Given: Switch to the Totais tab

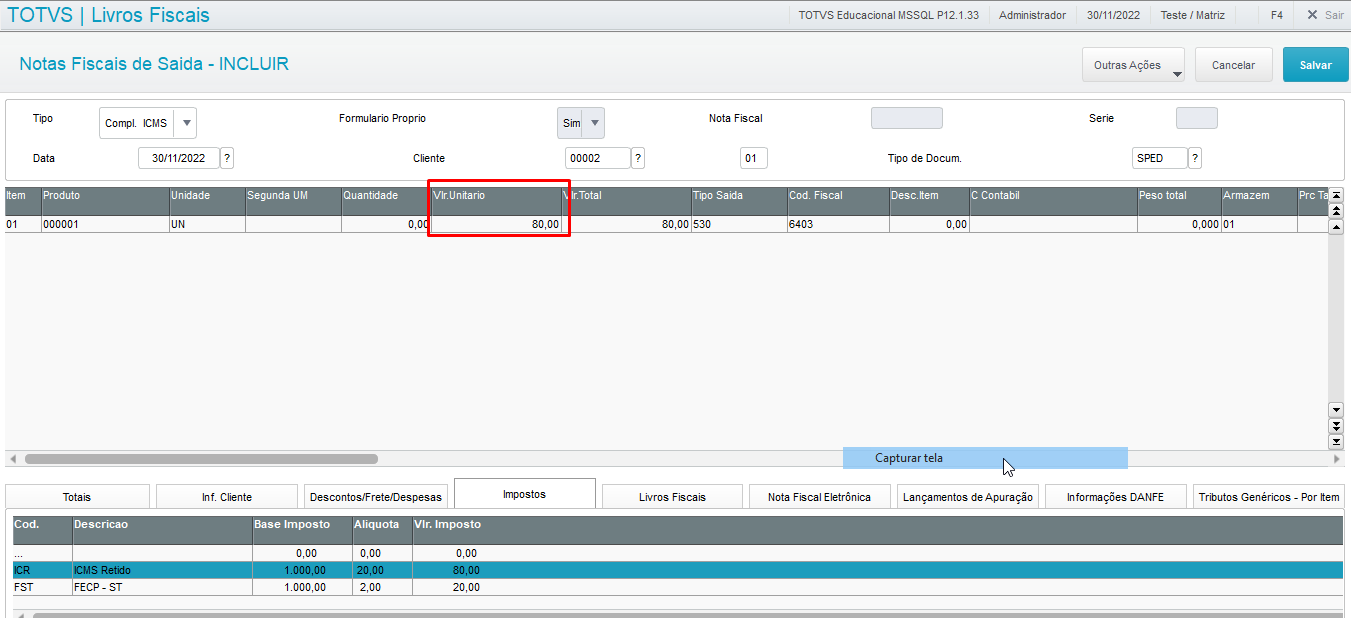Looking at the screenshot, I should coord(77,496).
